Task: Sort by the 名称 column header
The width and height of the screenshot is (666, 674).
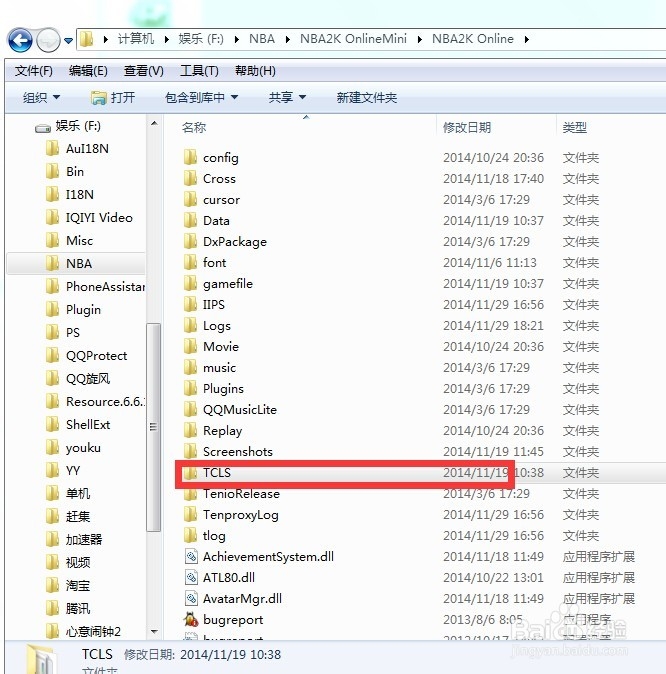Action: coord(193,128)
